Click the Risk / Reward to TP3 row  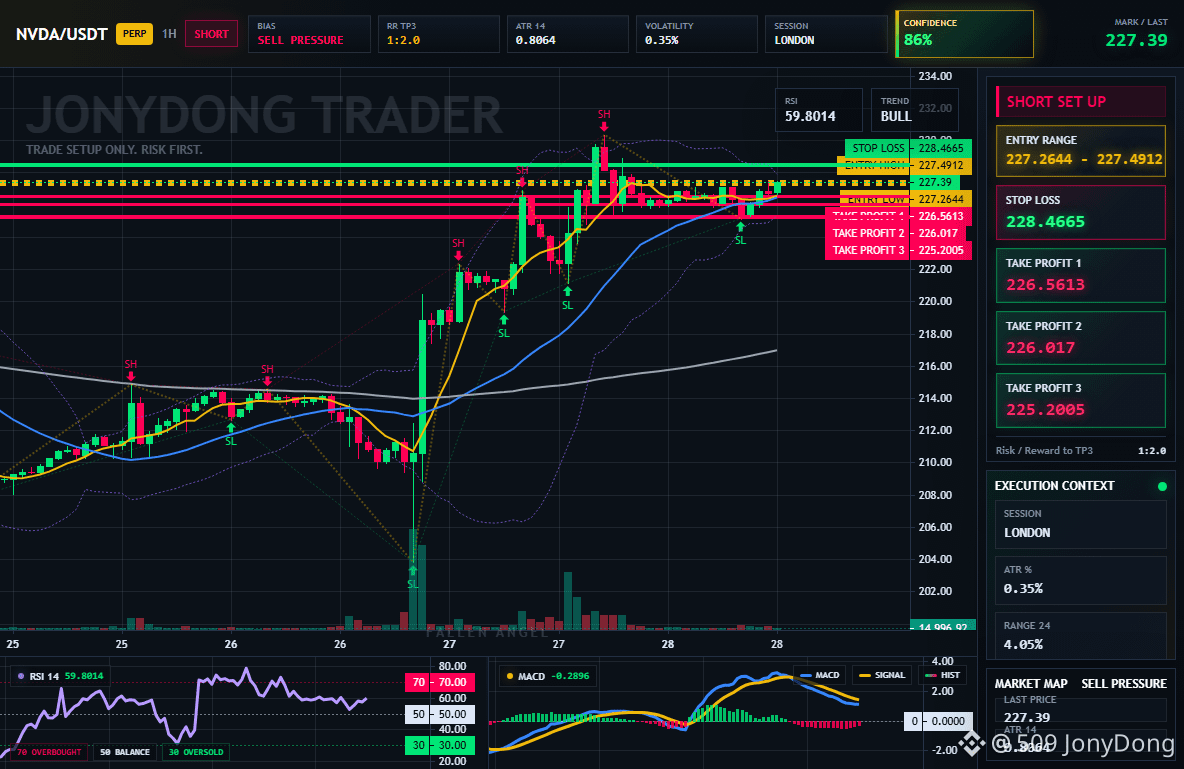coord(1081,450)
